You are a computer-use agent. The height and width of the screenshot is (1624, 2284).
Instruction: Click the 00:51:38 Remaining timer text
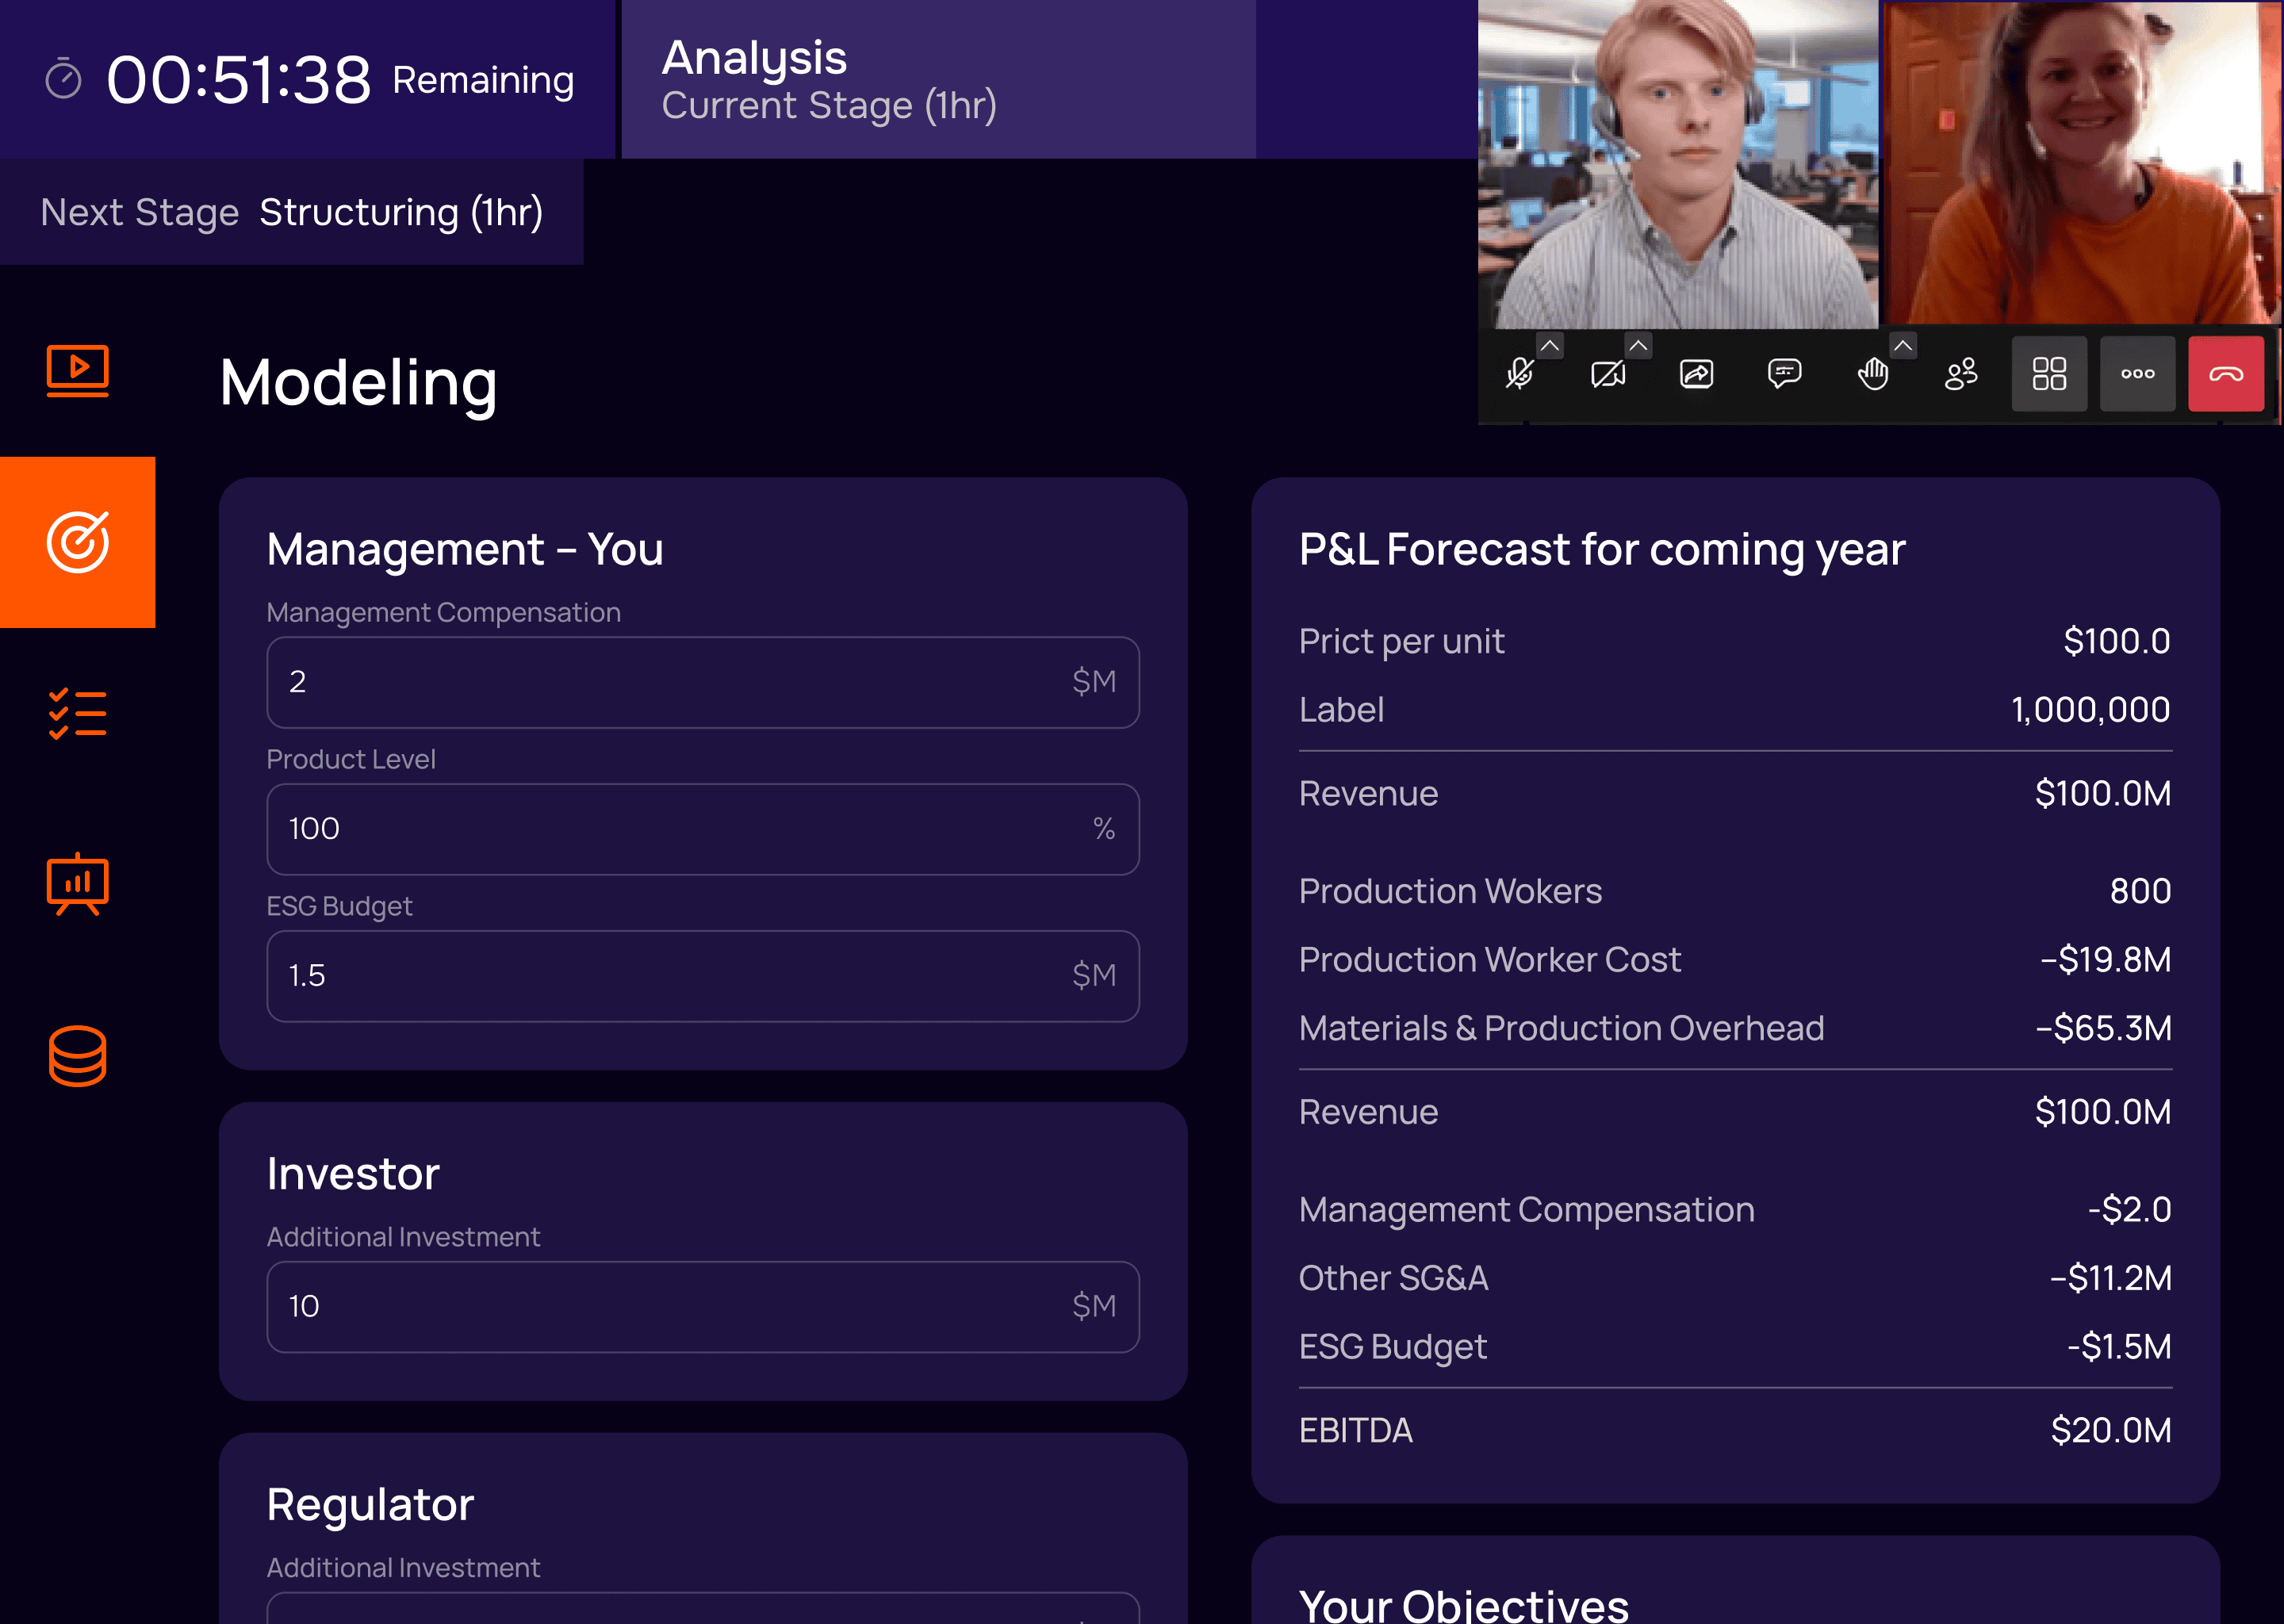click(x=339, y=80)
